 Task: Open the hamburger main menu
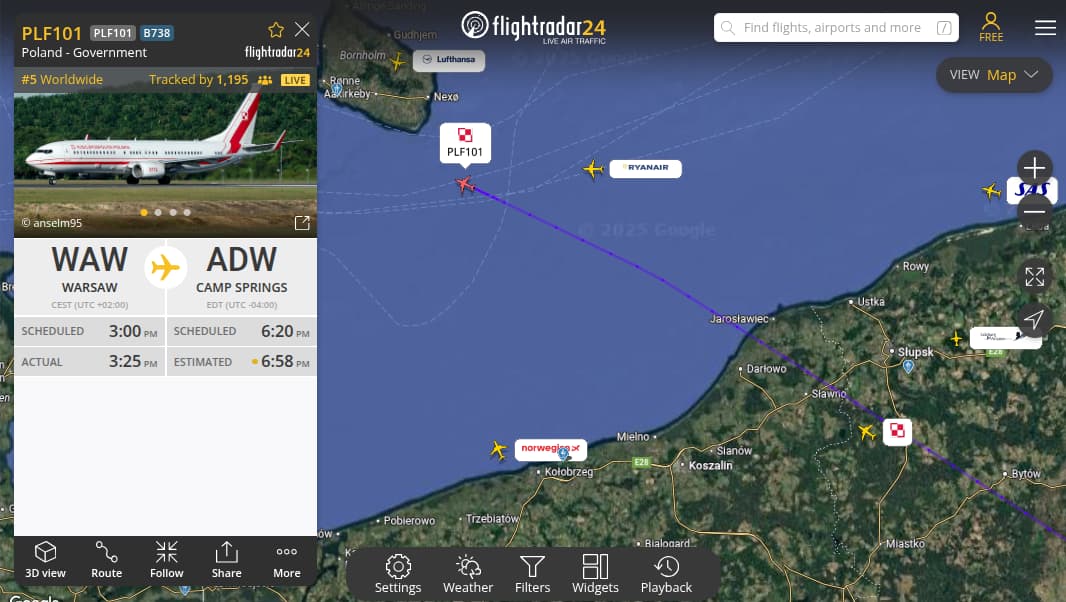point(1045,27)
